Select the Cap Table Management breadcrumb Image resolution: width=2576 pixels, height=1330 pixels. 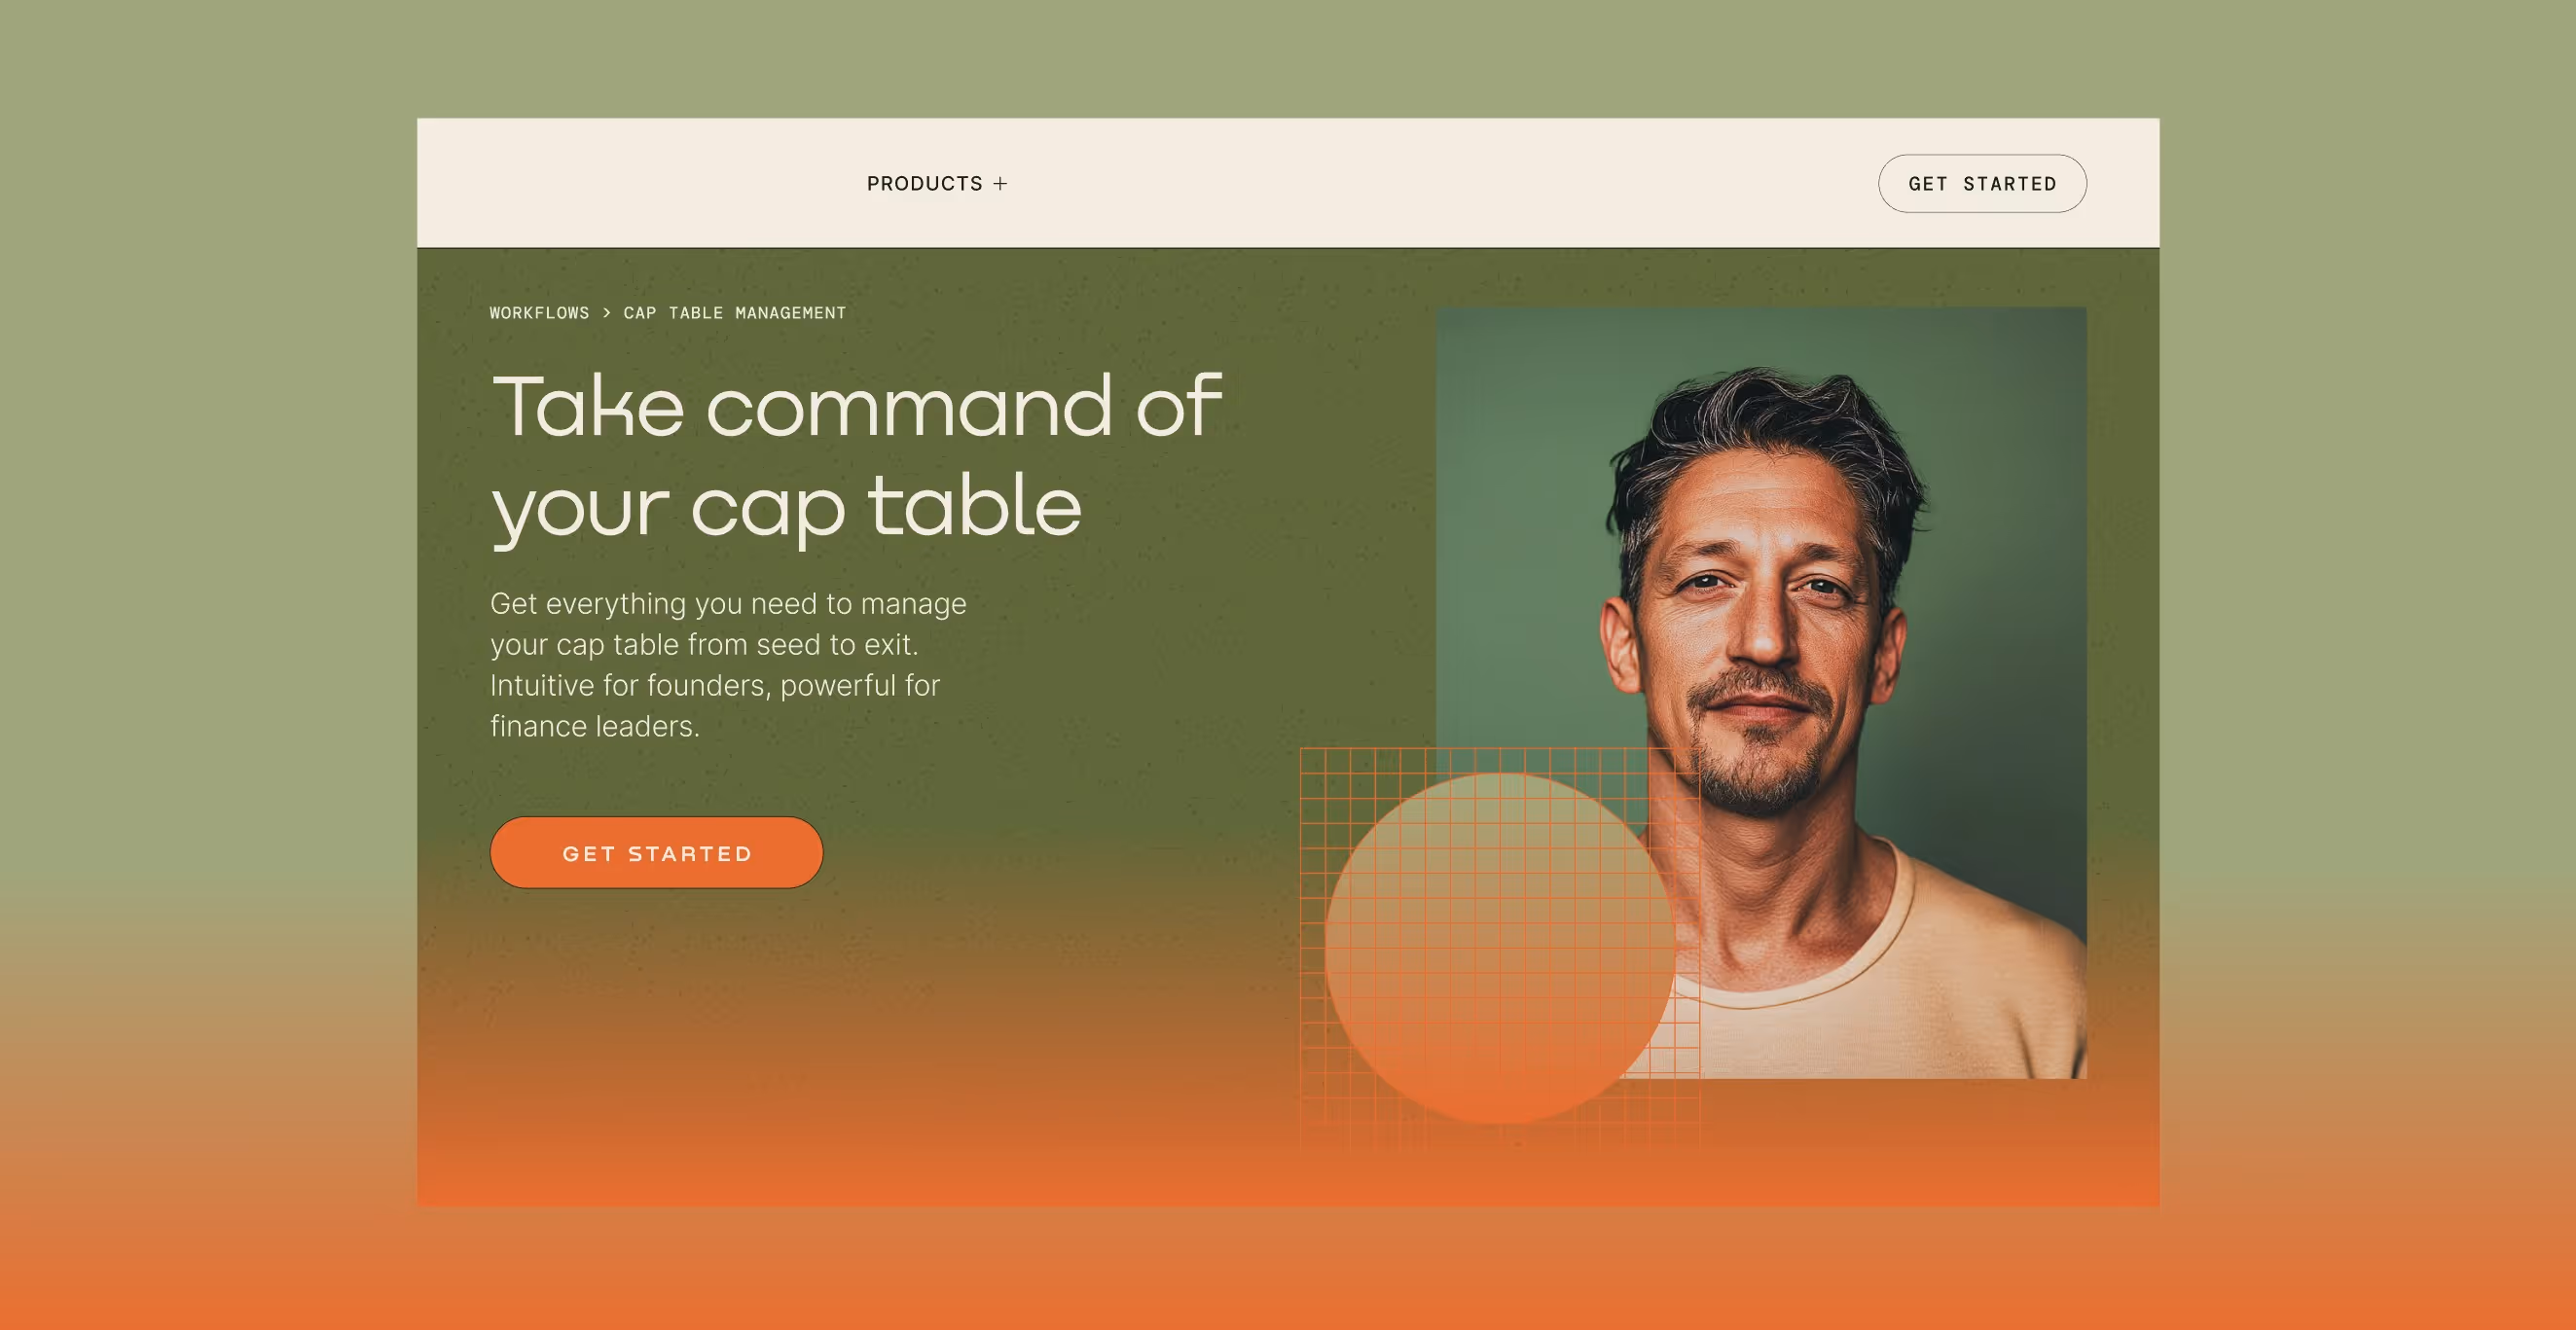click(734, 313)
